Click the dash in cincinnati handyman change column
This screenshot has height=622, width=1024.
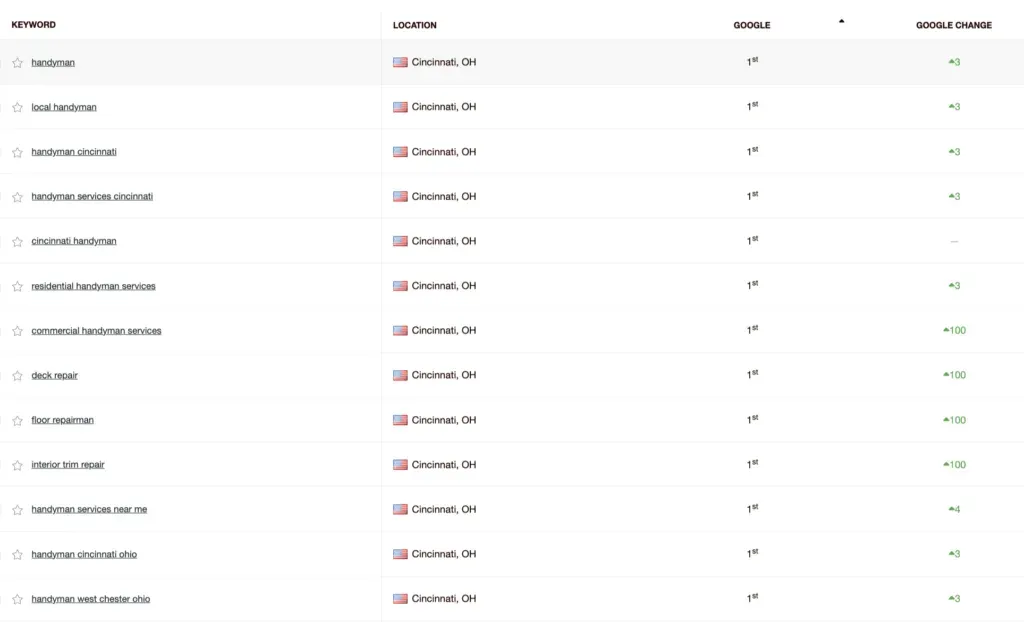click(x=954, y=241)
